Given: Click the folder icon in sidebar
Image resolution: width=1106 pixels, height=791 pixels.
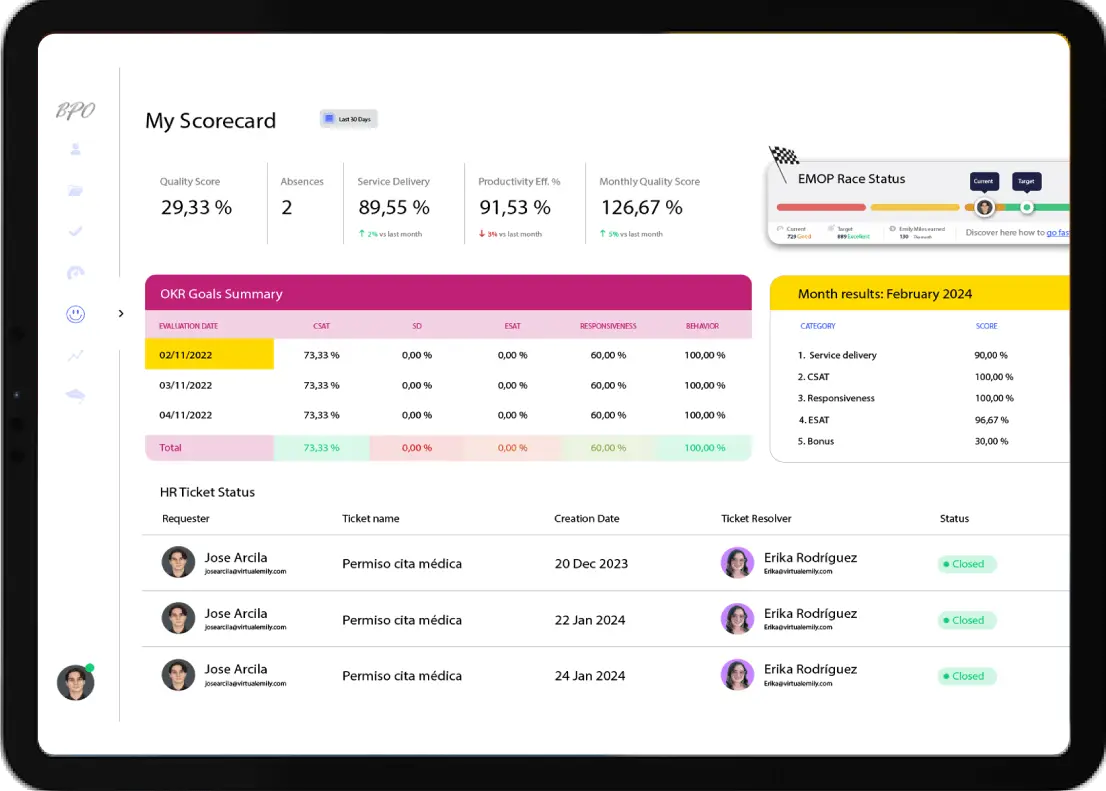Looking at the screenshot, I should 75,191.
